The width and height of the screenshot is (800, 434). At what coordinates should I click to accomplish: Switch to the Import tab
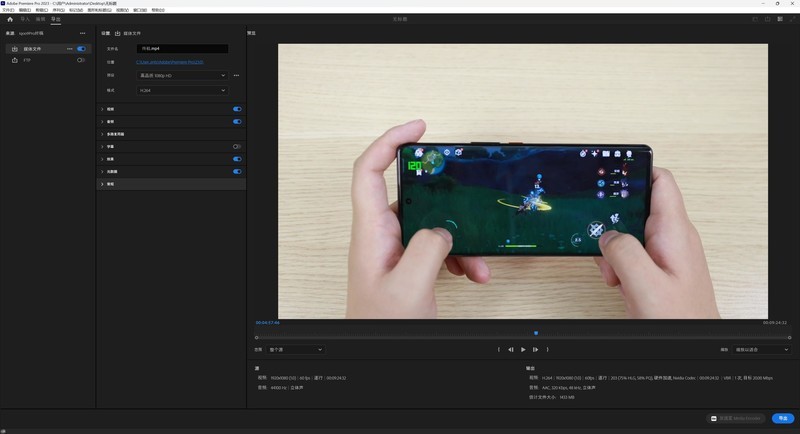[x=25, y=19]
